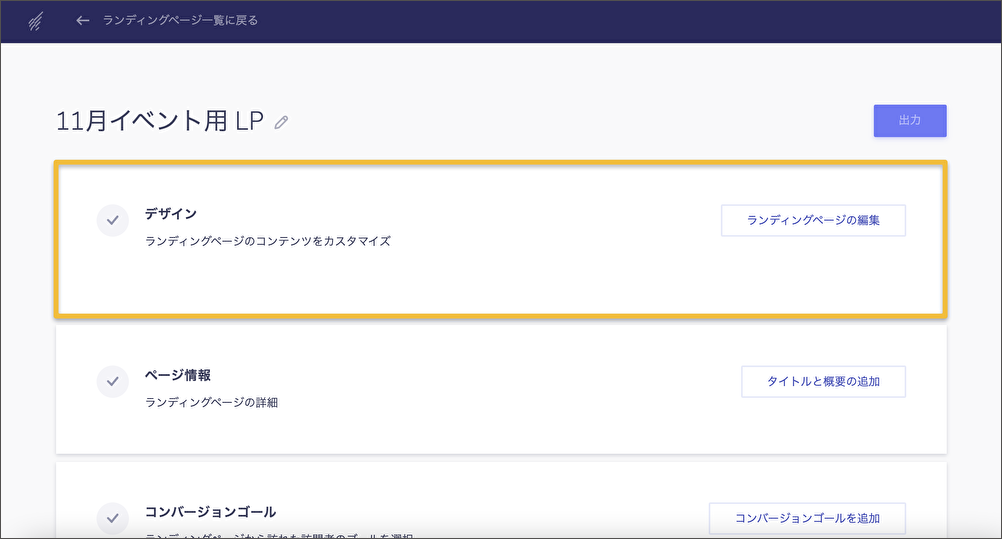Select the コンバージョンゴール section heading
1002x539 pixels.
[x=210, y=511]
